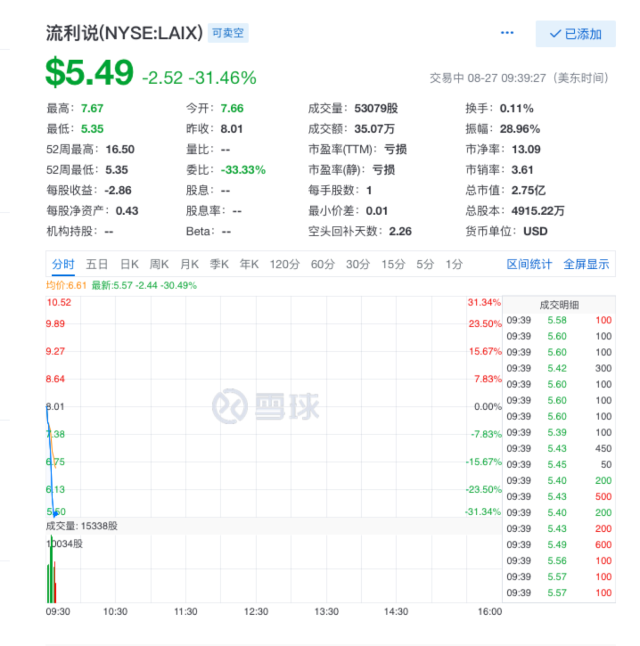Click the 总股本 value 4915.22万
Image resolution: width=640 pixels, height=646 pixels.
538,211
